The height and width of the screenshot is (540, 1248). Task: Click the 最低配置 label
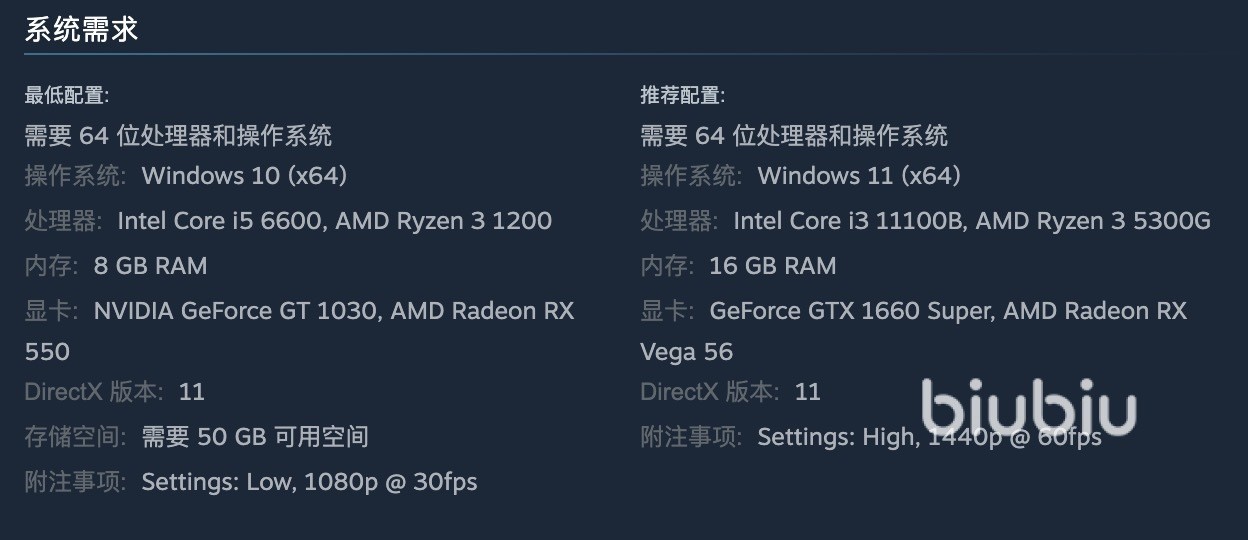coord(66,96)
